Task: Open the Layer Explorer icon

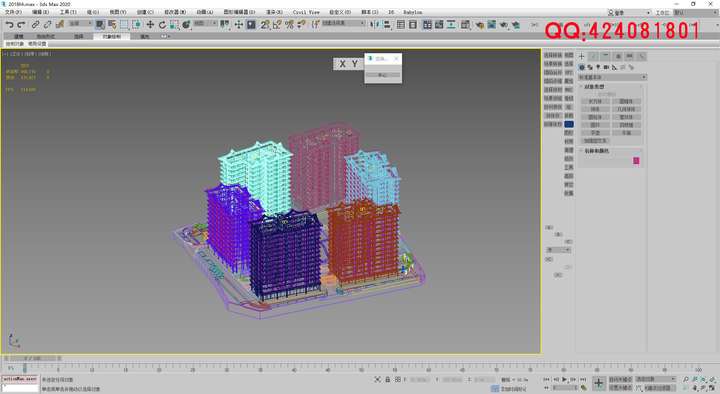Action: pyautogui.click(x=413, y=24)
